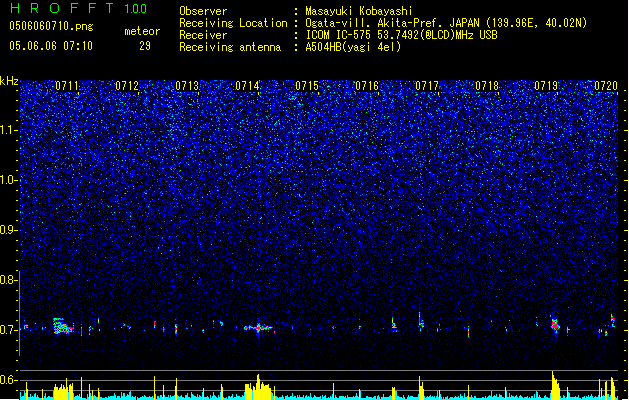Click the 0714 time marker
The image size is (629, 400).
[x=247, y=86]
